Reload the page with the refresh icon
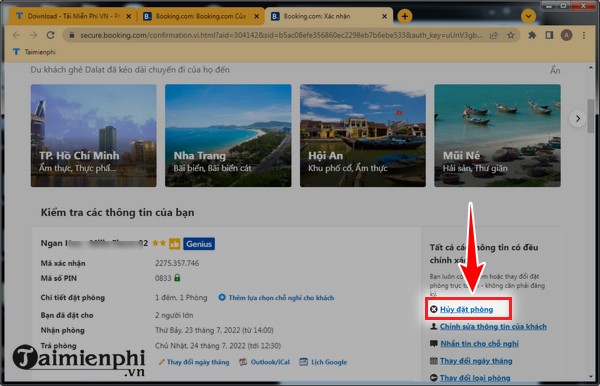The height and width of the screenshot is (386, 600). point(51,35)
